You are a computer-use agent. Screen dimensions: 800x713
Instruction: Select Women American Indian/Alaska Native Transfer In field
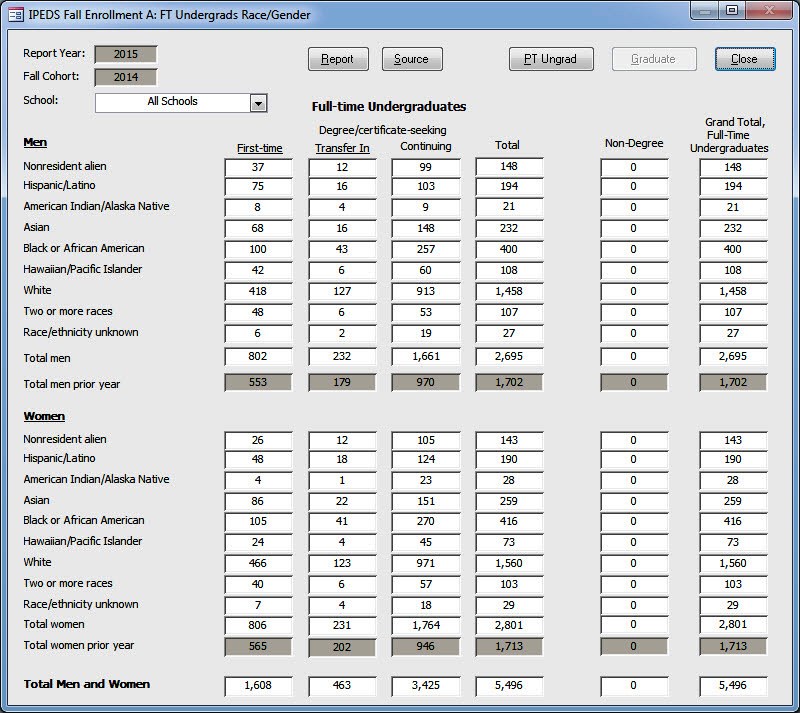coord(342,480)
